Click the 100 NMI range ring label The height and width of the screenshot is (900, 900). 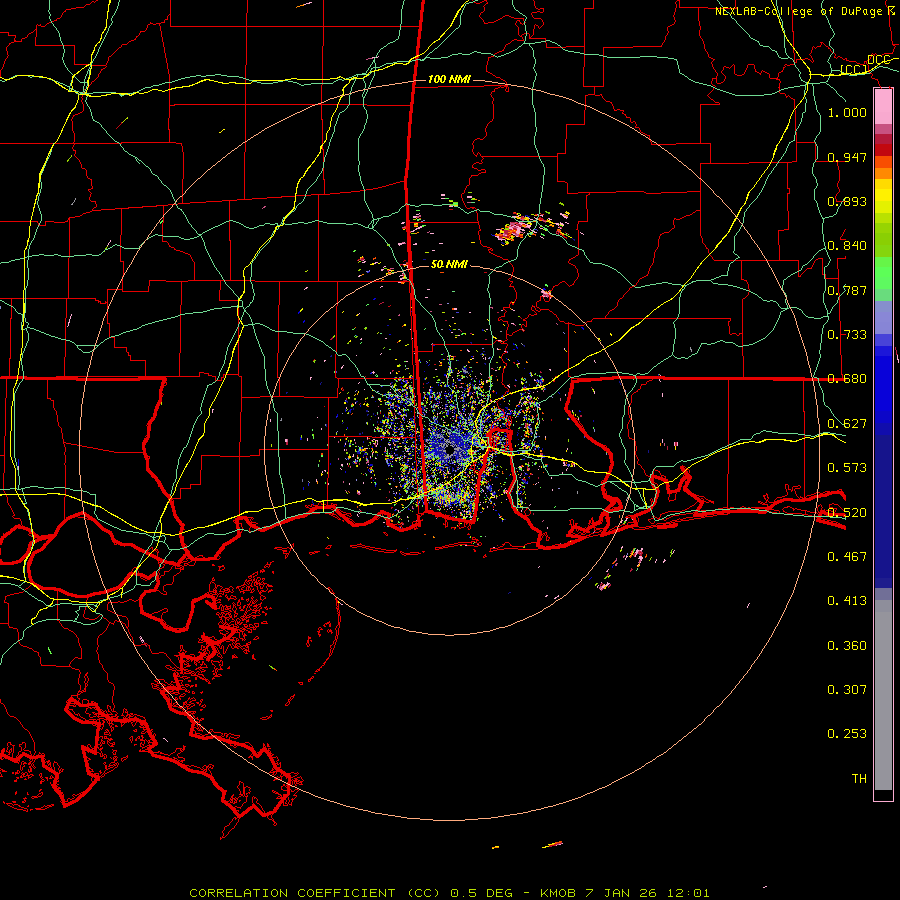449,79
